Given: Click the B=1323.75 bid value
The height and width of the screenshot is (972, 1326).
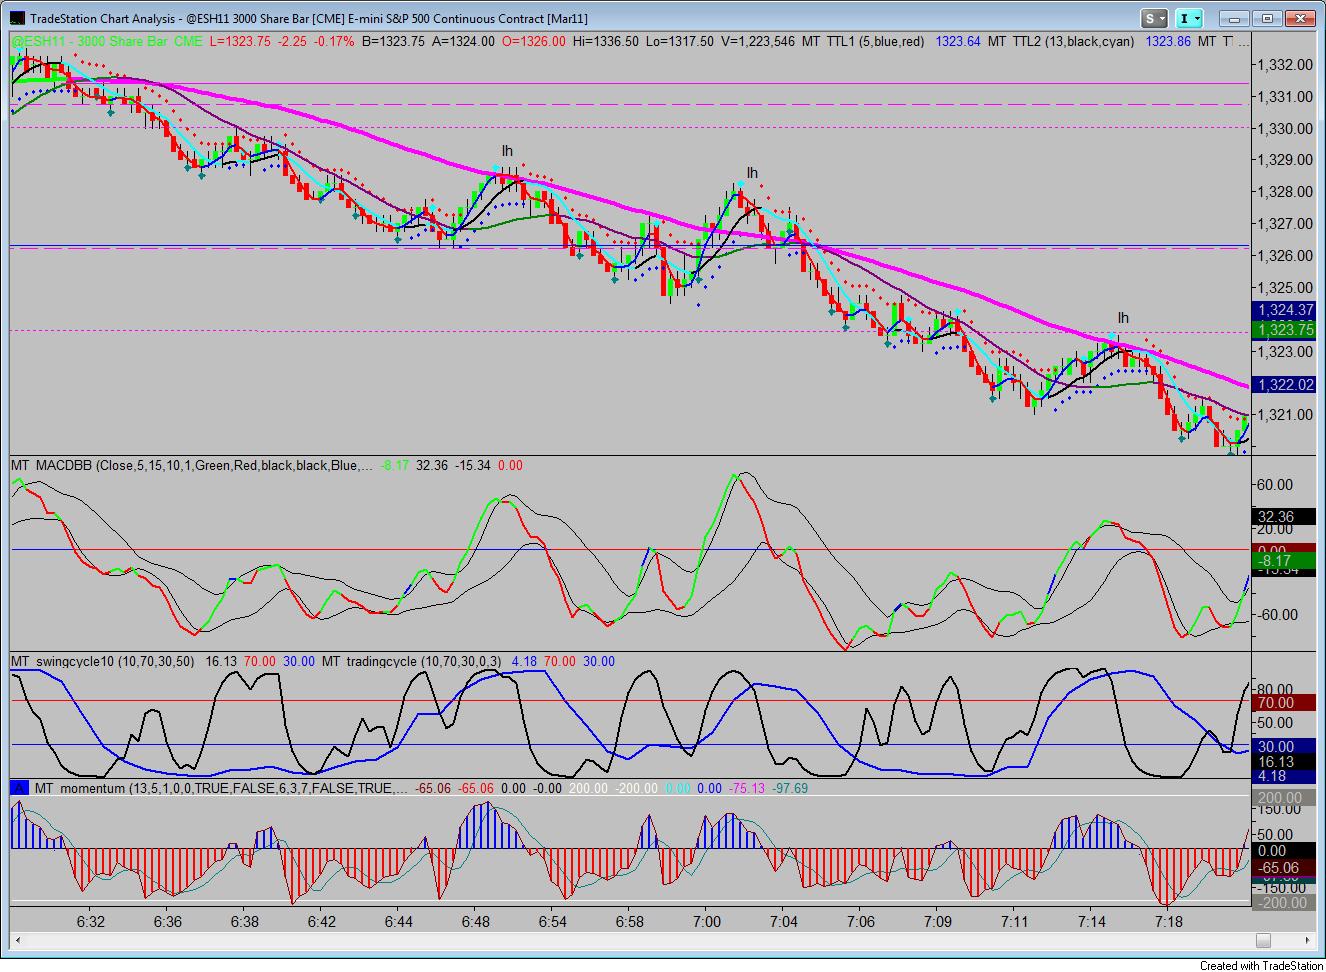Looking at the screenshot, I should pos(393,41).
